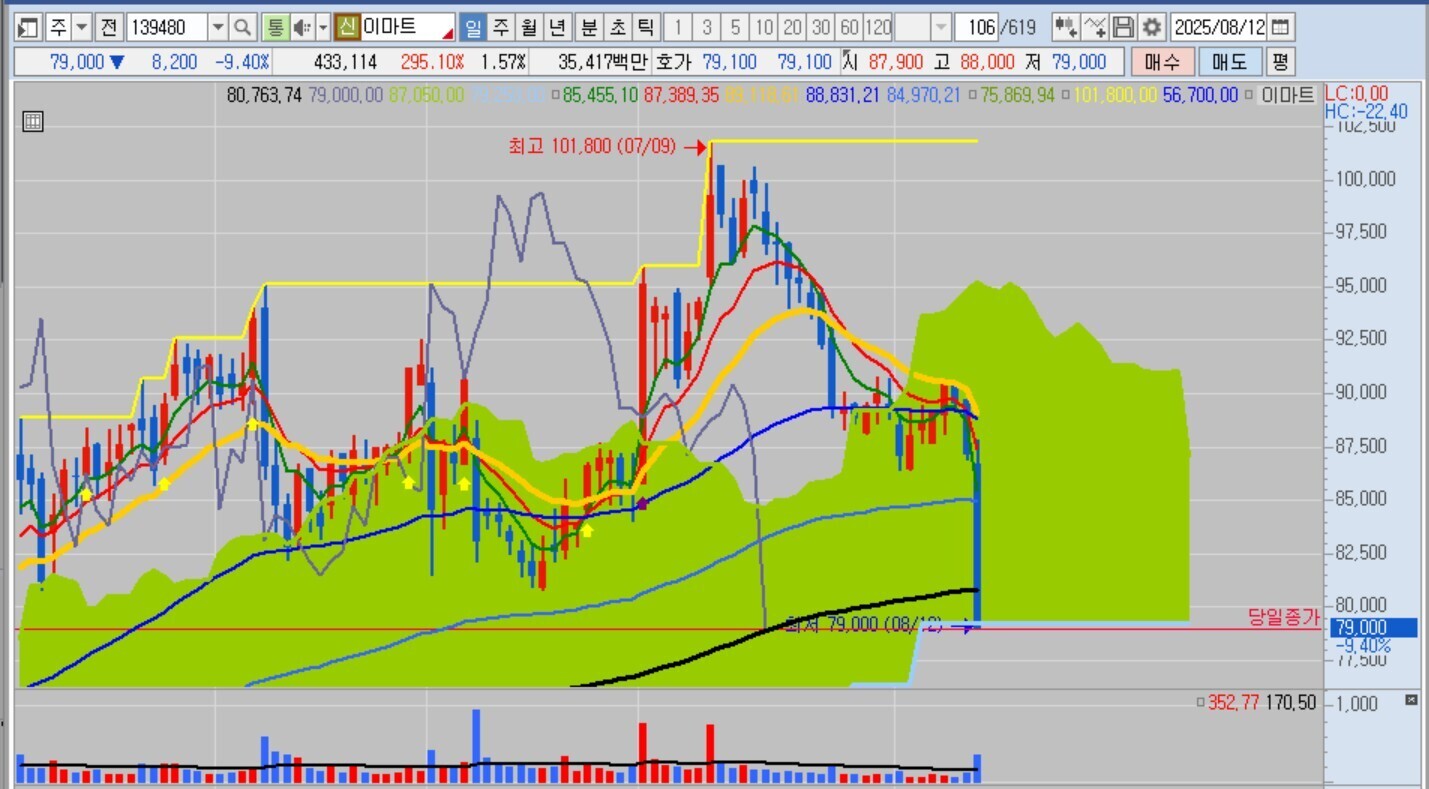Viewport: 1429px width, 789px height.
Task: Choose interval 120
Action: pos(878,27)
